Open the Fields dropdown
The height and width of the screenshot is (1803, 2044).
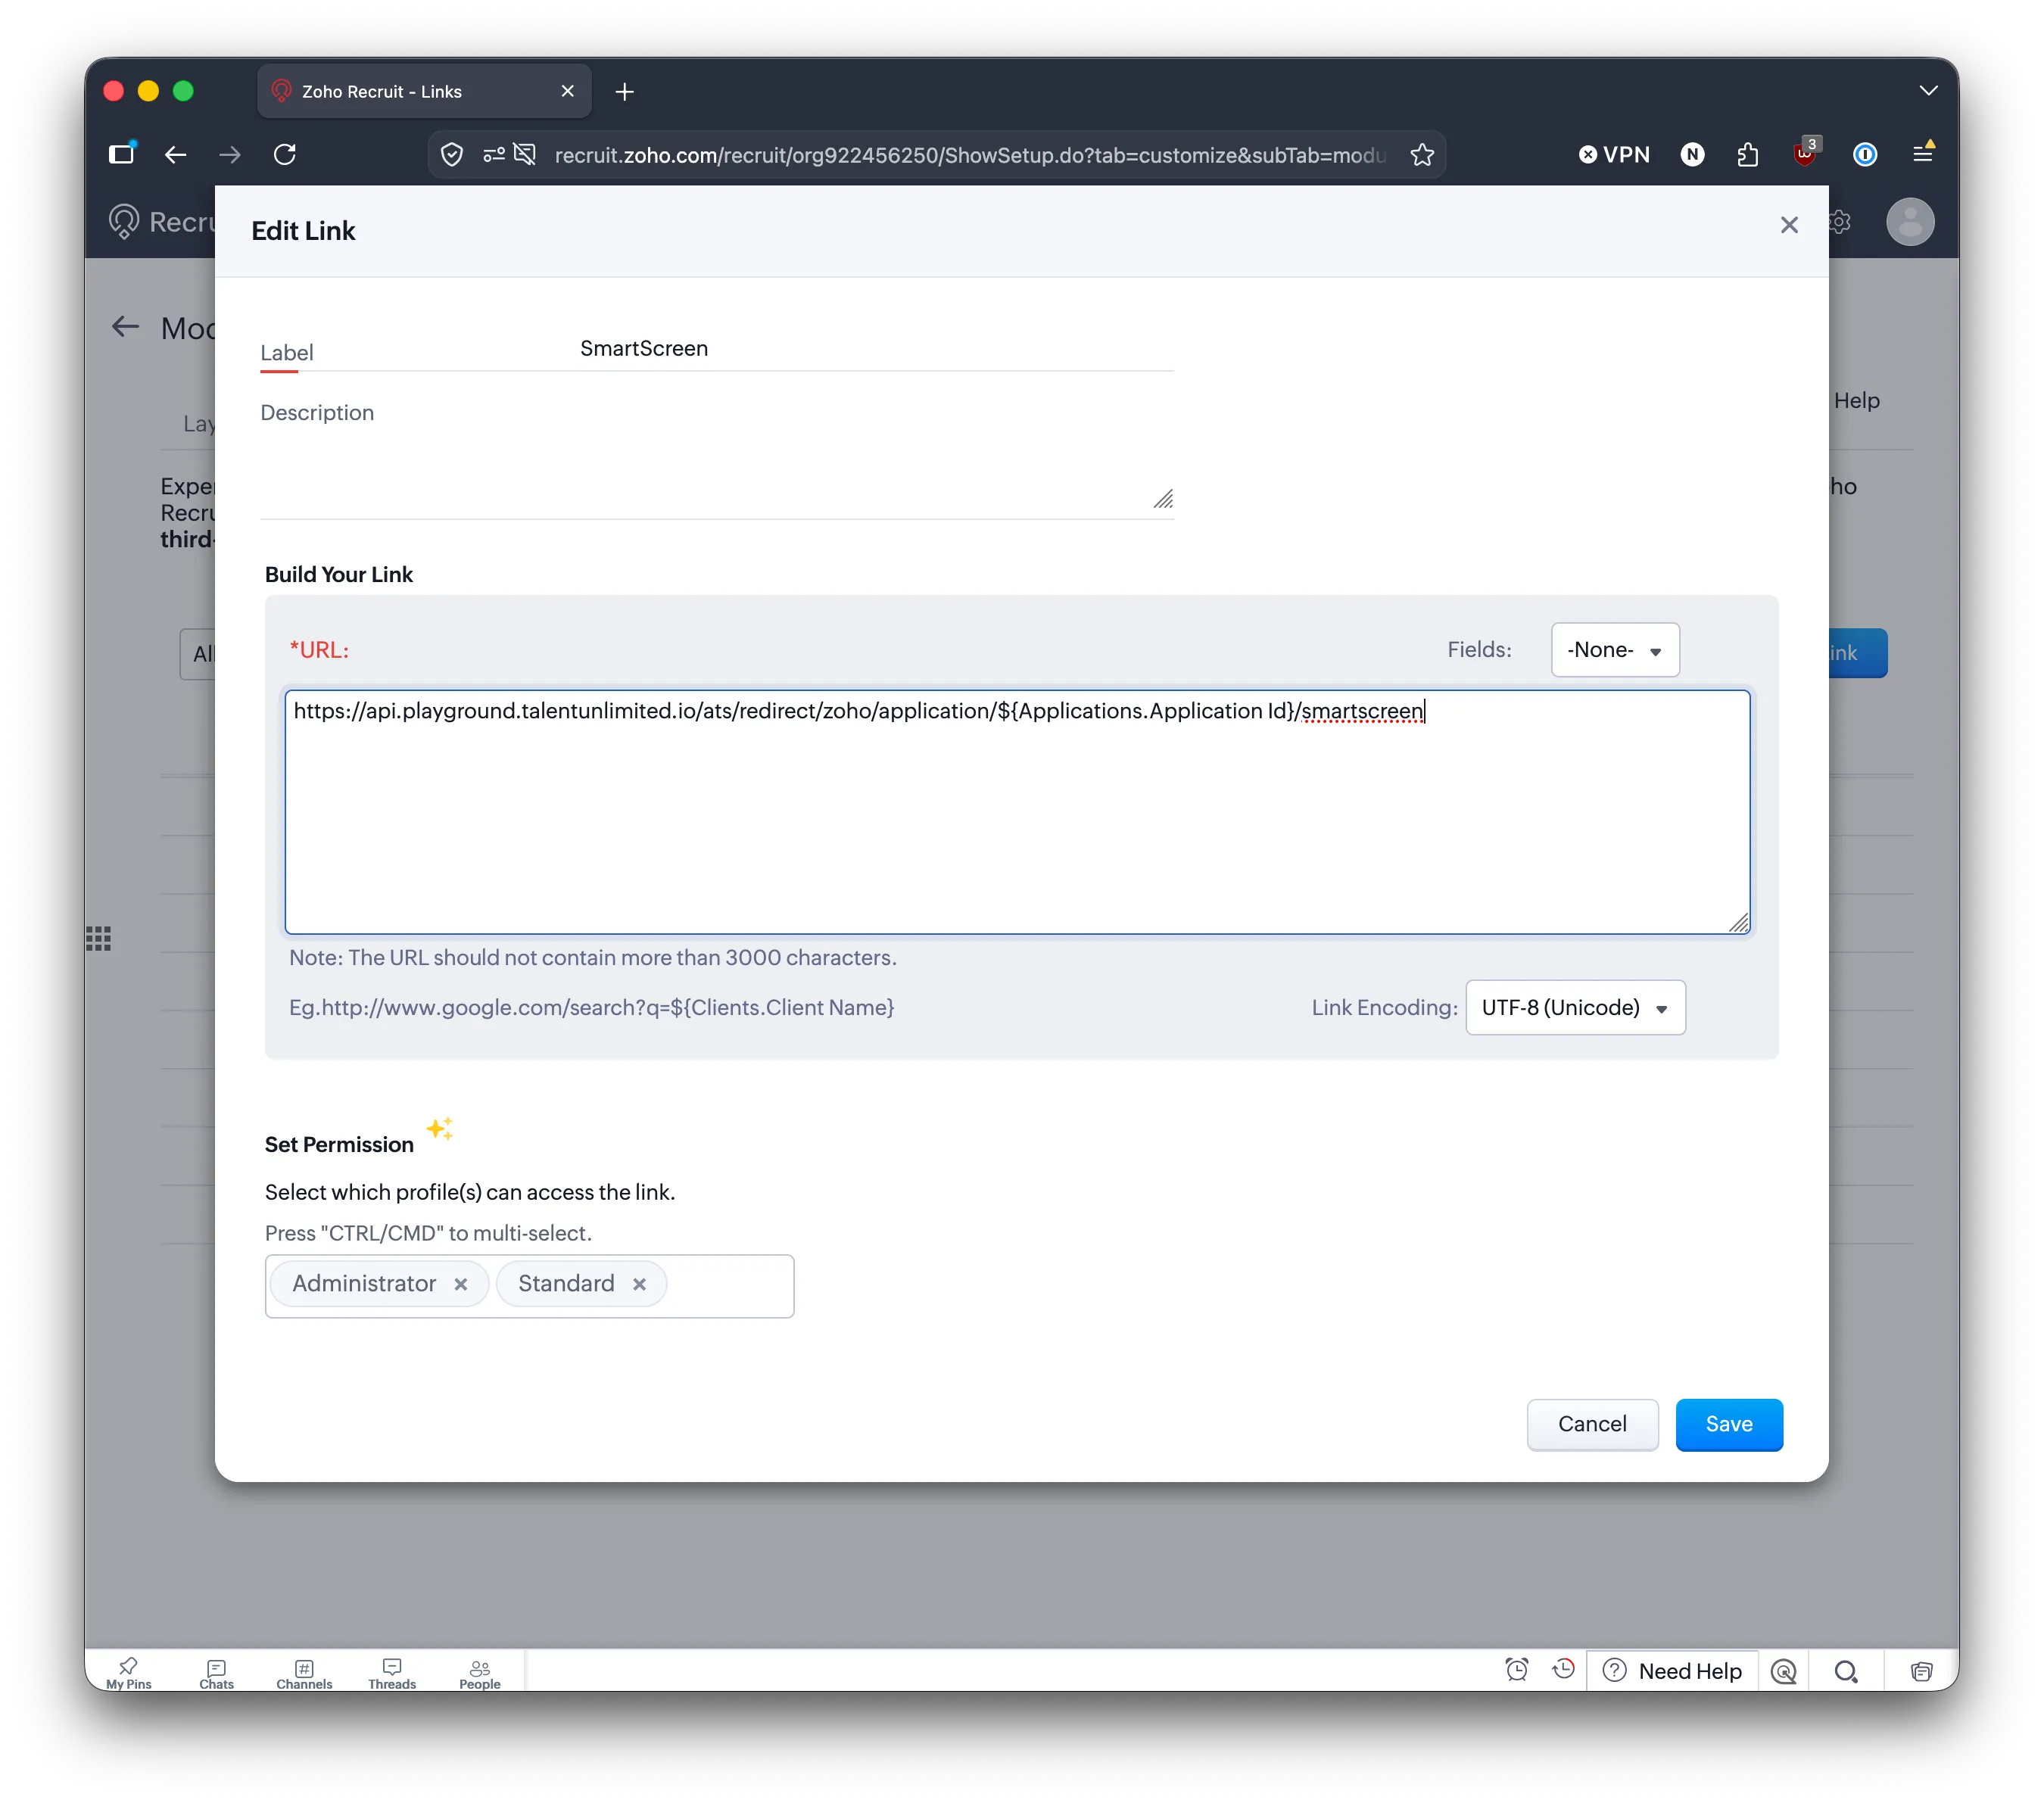click(1614, 650)
